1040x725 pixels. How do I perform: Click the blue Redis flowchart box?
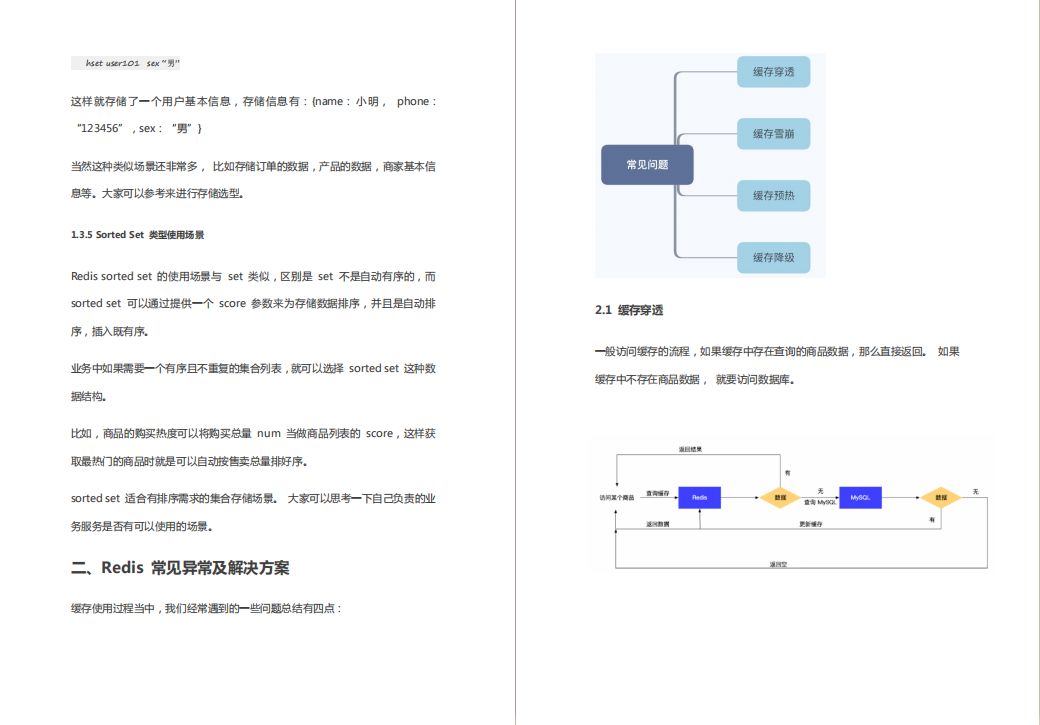[x=700, y=497]
